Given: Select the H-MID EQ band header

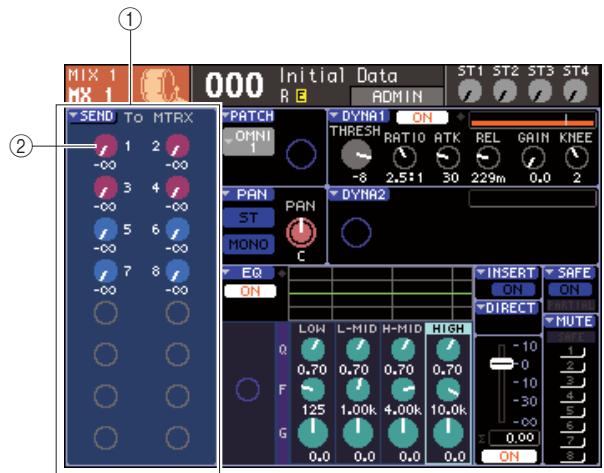Looking at the screenshot, I should tap(402, 329).
